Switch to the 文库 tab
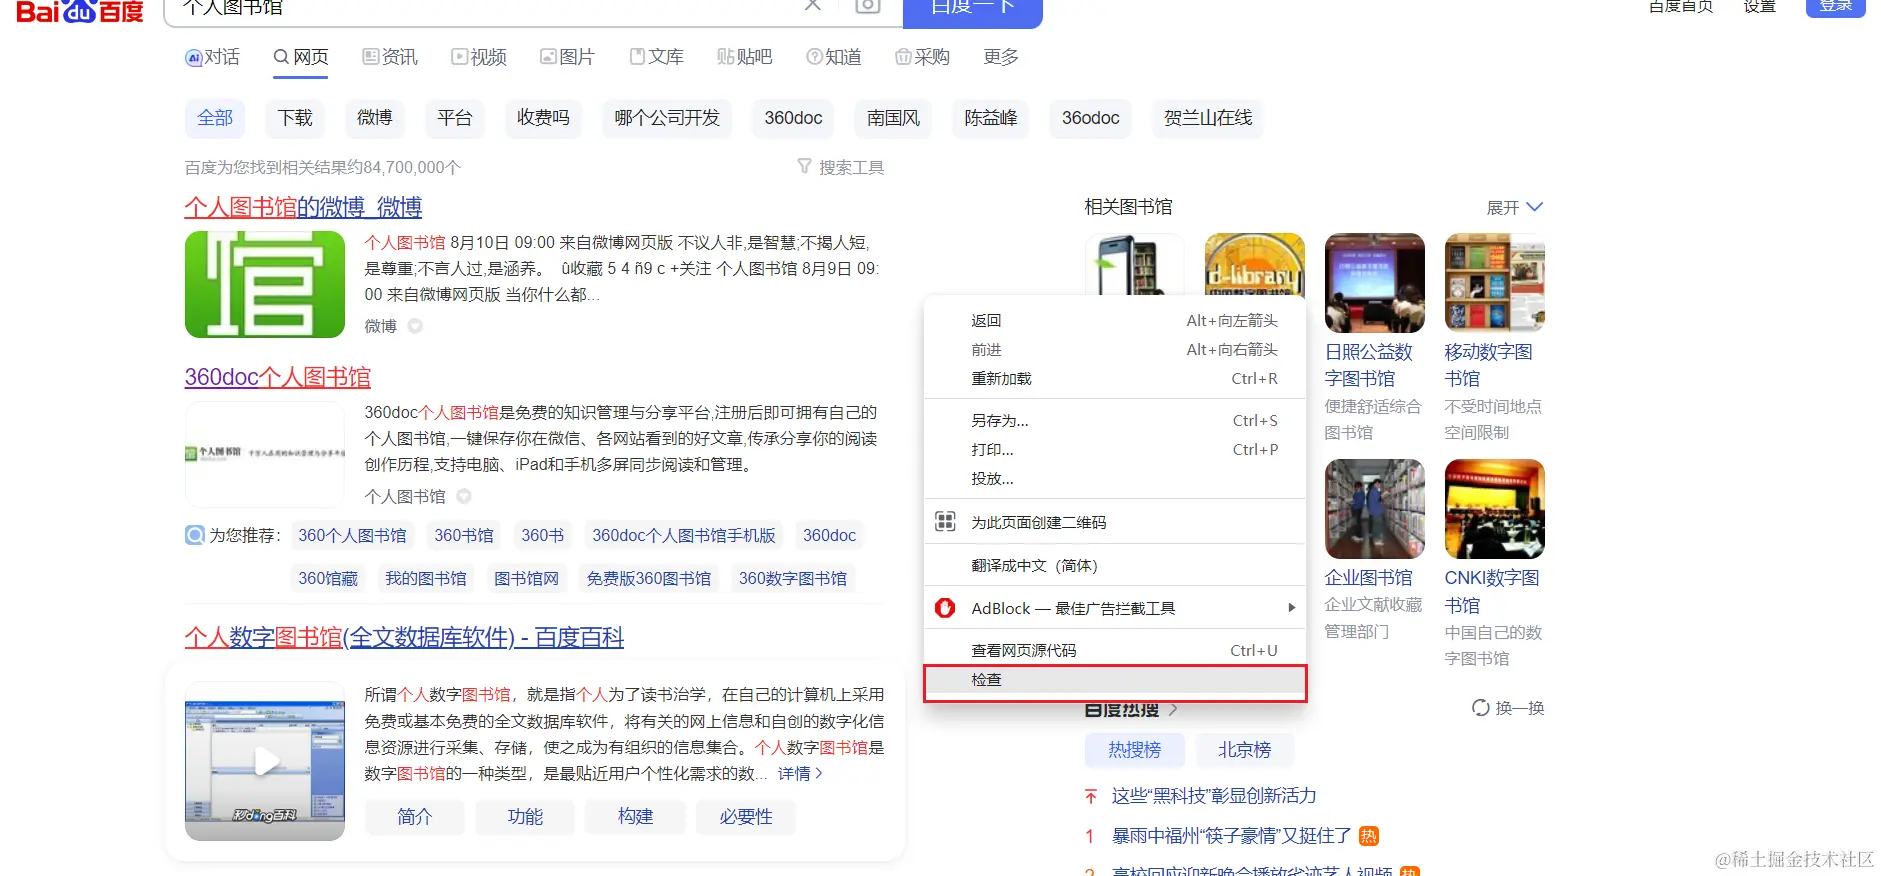Screen dimensions: 1881x876 coord(657,57)
